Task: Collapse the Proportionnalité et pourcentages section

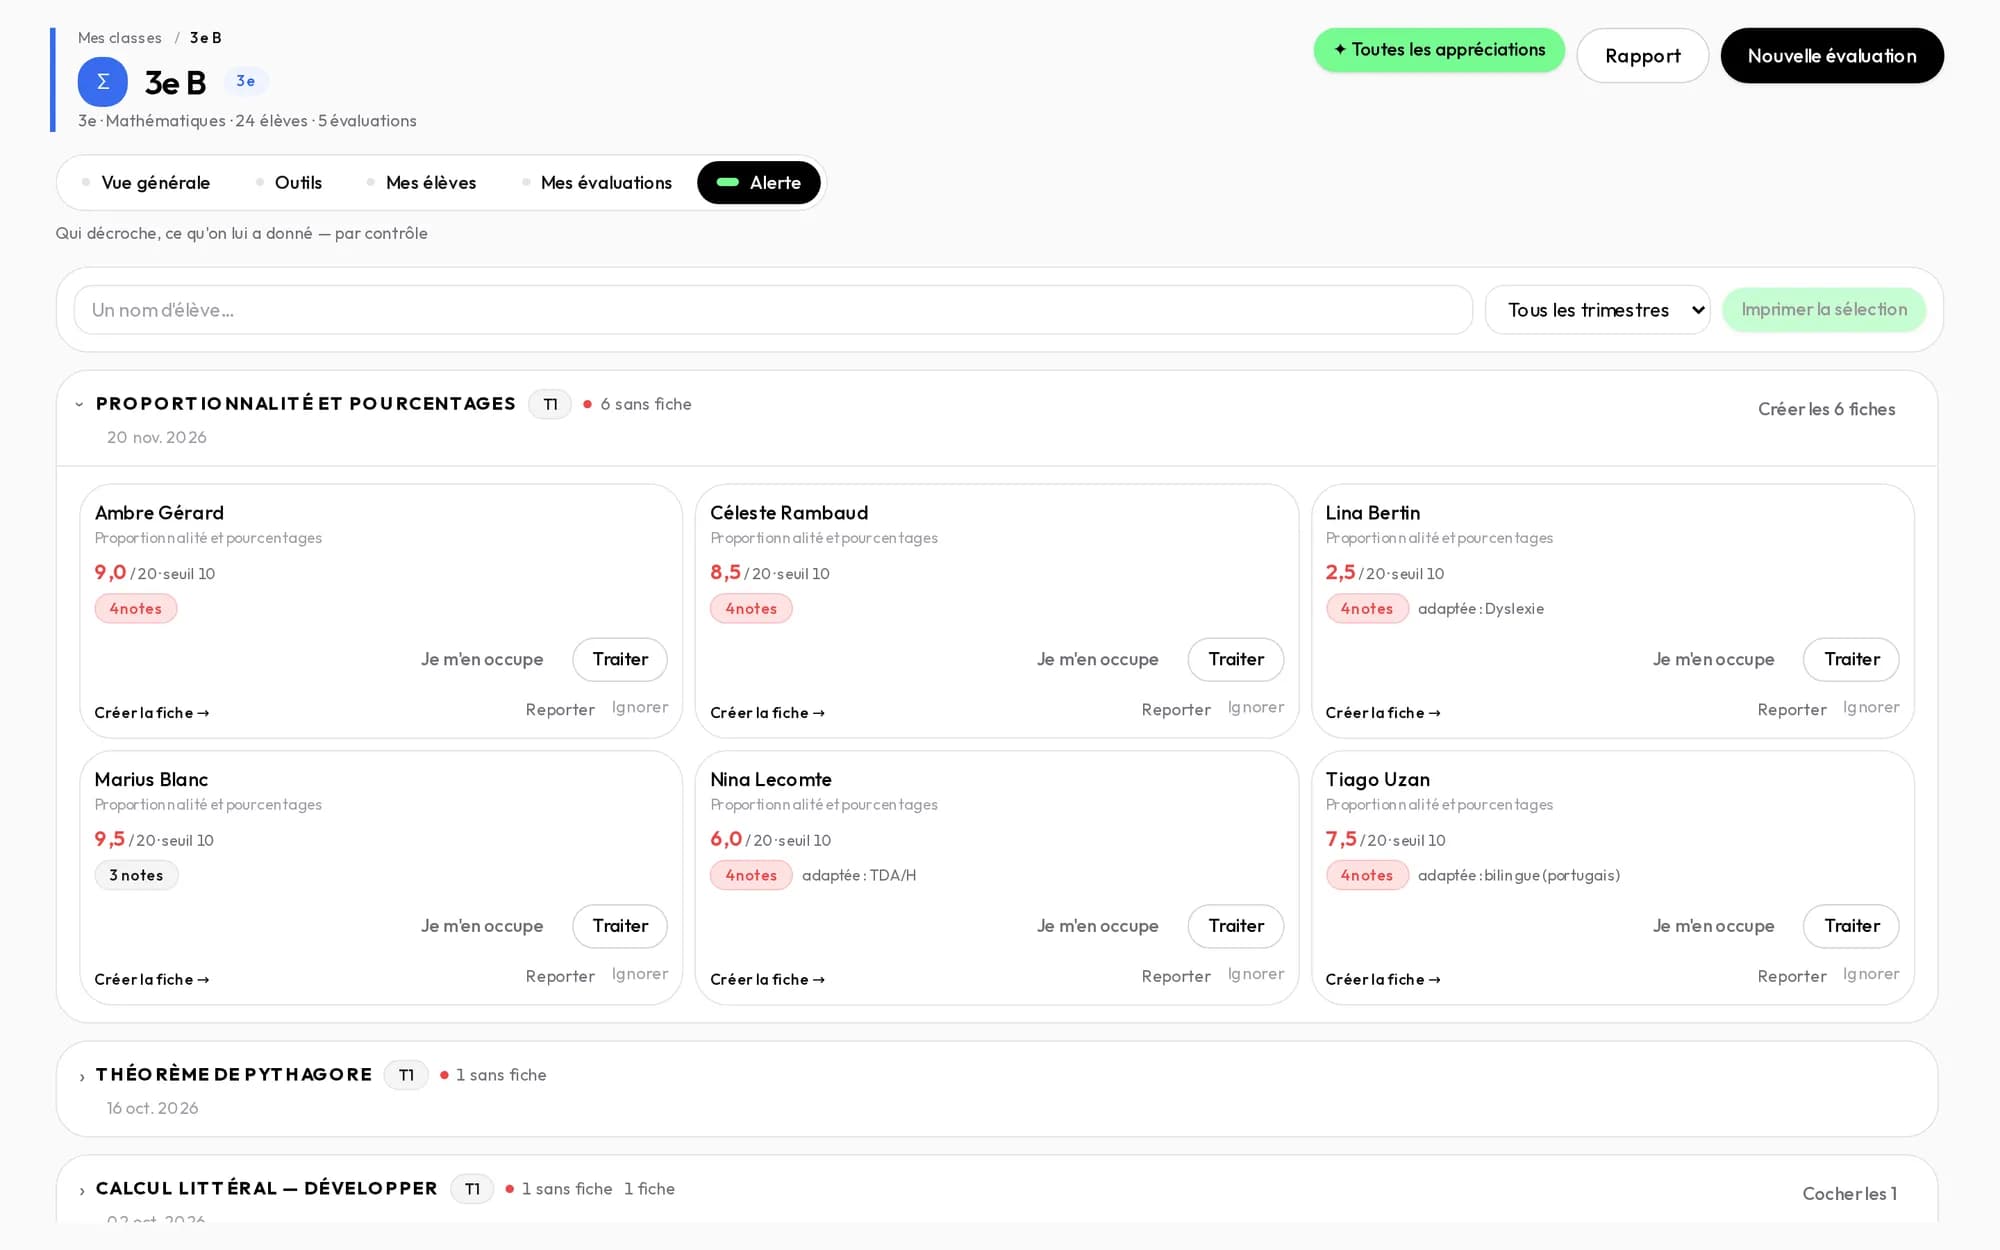Action: (x=79, y=404)
